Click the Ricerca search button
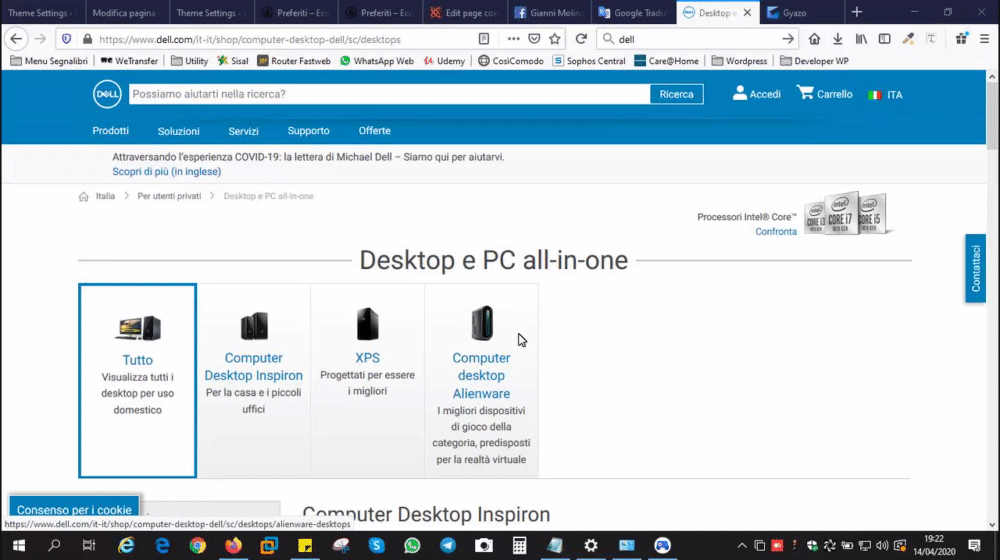The width and height of the screenshot is (1000, 560). click(676, 94)
